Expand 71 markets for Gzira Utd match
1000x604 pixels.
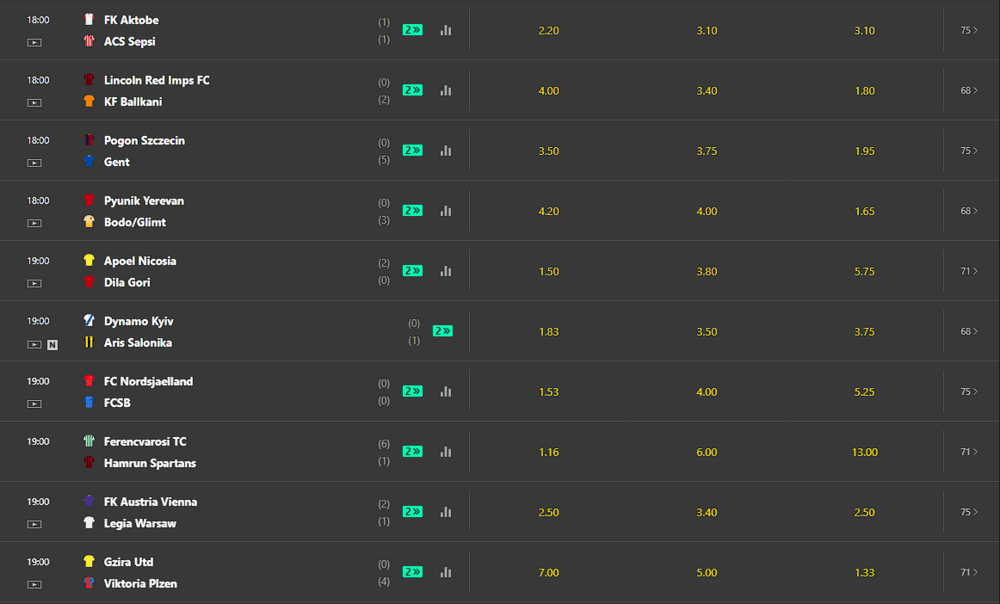click(969, 572)
